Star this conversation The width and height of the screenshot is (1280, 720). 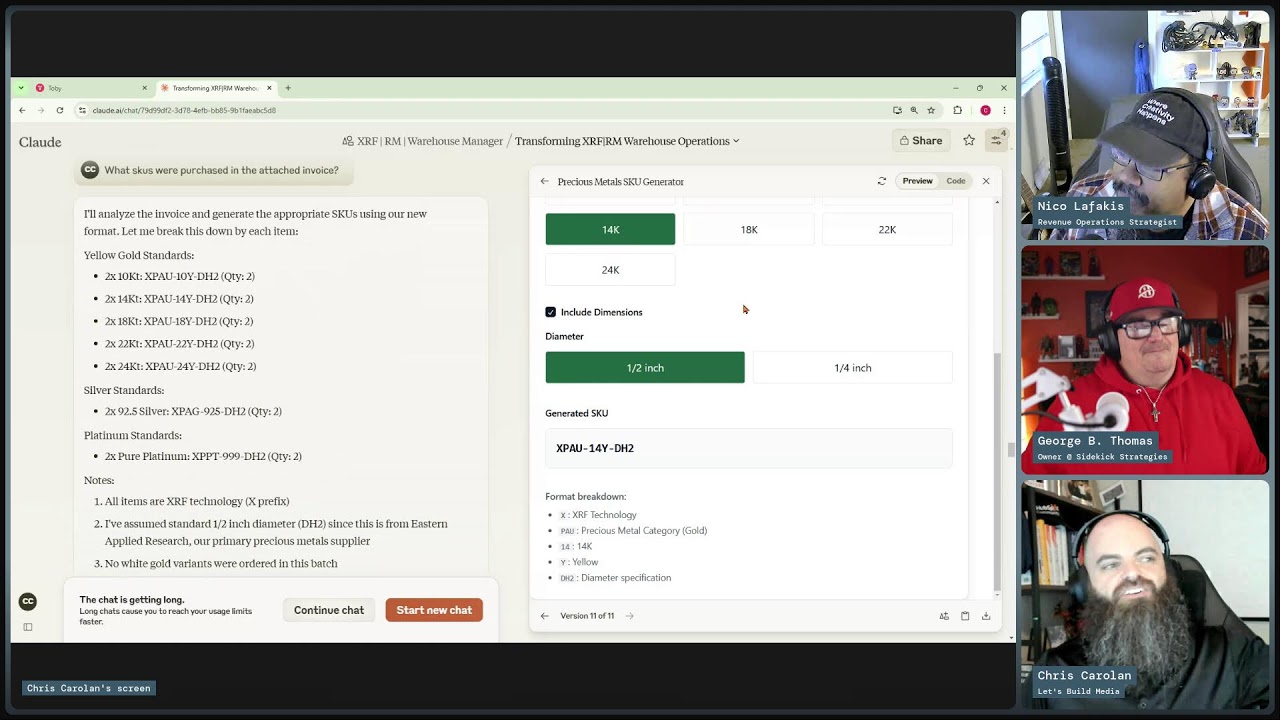pos(969,141)
